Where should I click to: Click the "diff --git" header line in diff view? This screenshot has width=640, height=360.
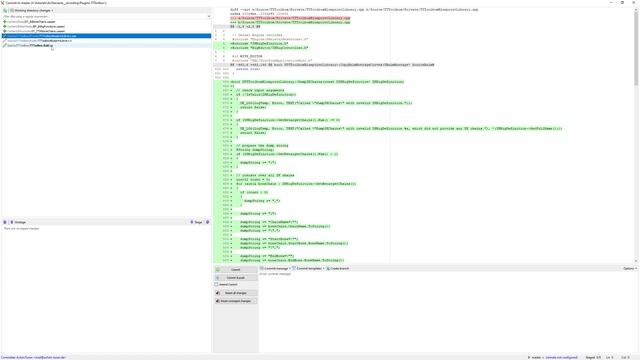point(353,9)
